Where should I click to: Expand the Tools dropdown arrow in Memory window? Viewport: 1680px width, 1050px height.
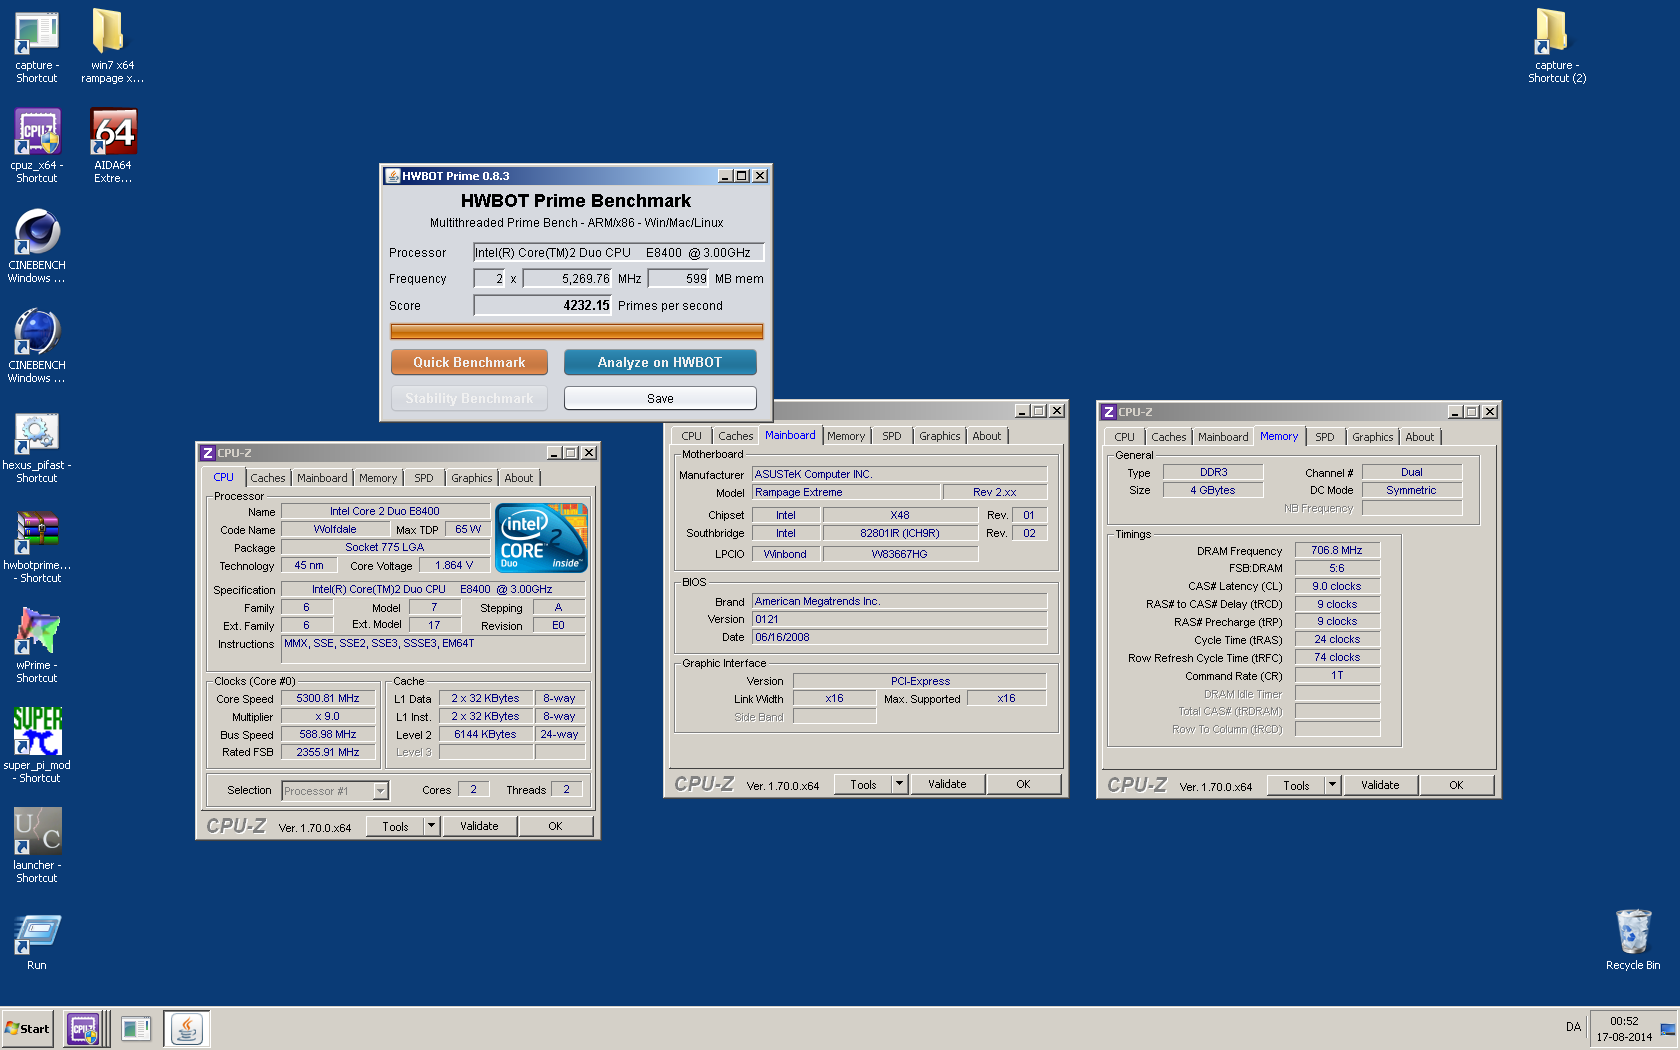(x=1333, y=785)
